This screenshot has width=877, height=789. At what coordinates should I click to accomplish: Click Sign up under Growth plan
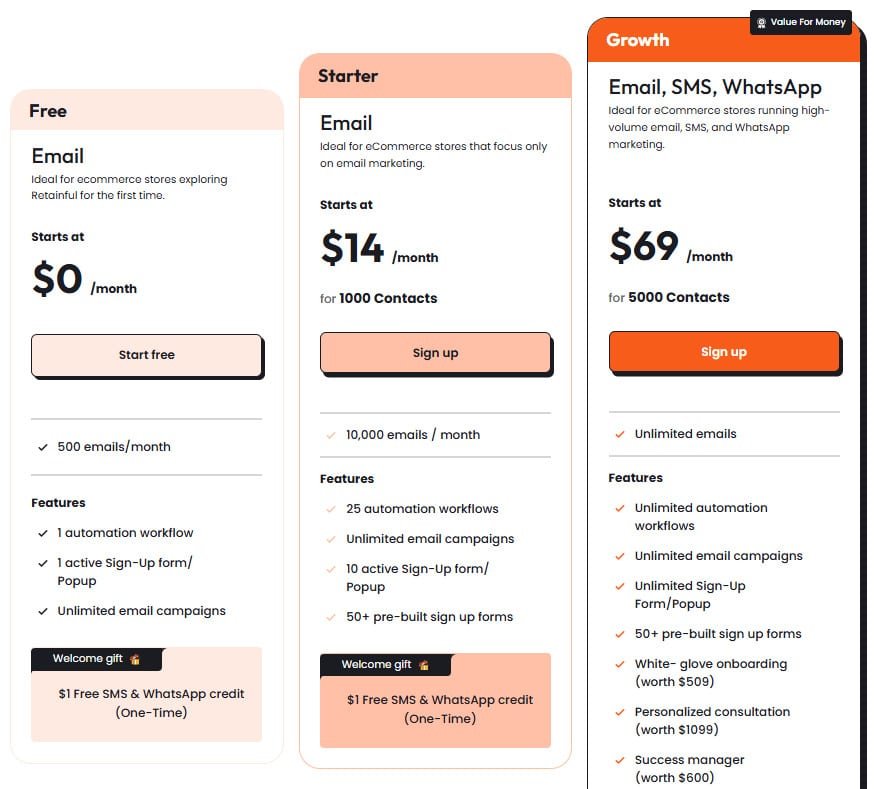click(723, 352)
